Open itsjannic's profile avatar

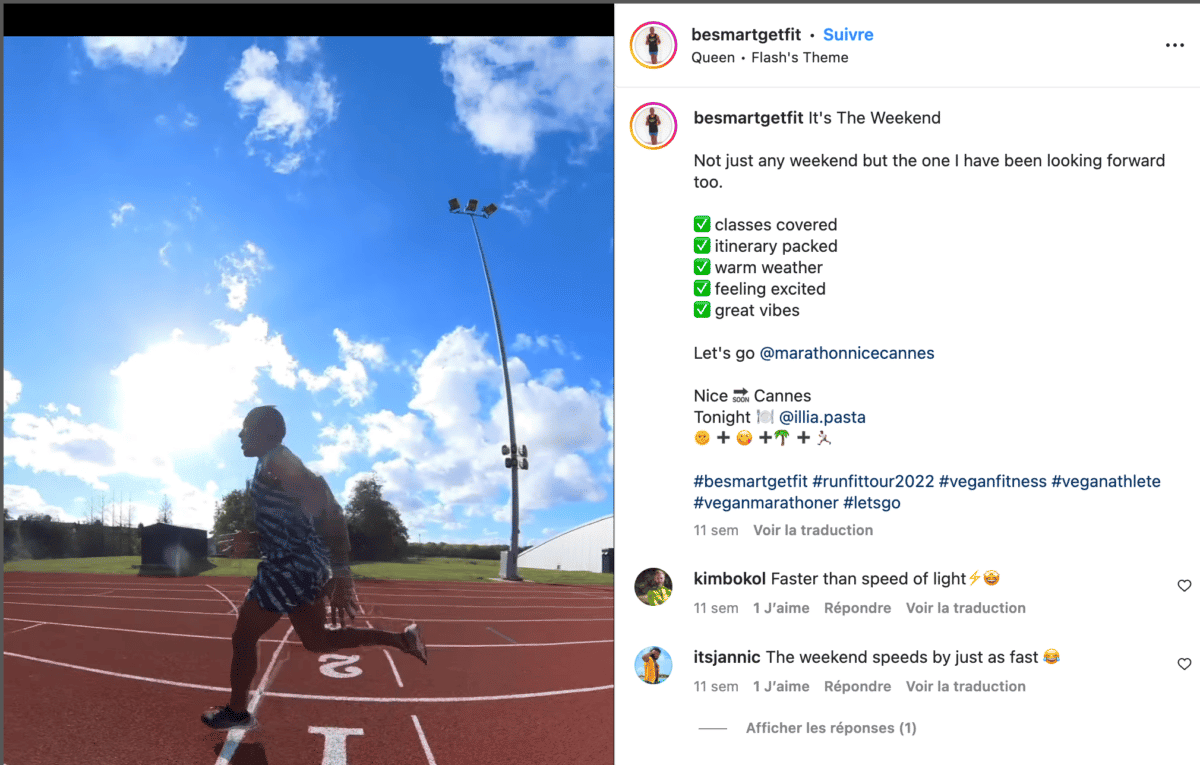point(653,665)
